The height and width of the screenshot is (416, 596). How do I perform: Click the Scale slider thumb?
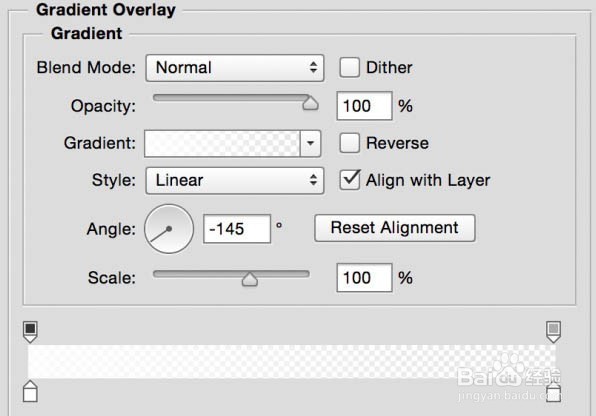250,279
